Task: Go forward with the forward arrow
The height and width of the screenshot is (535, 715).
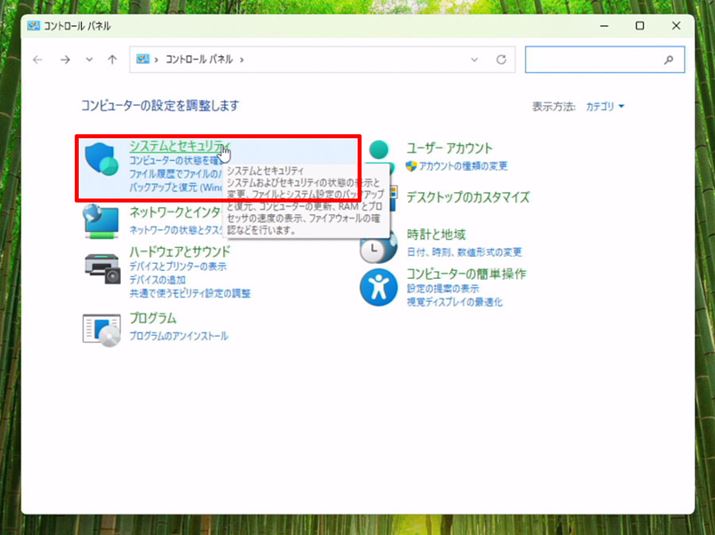Action: [65, 59]
